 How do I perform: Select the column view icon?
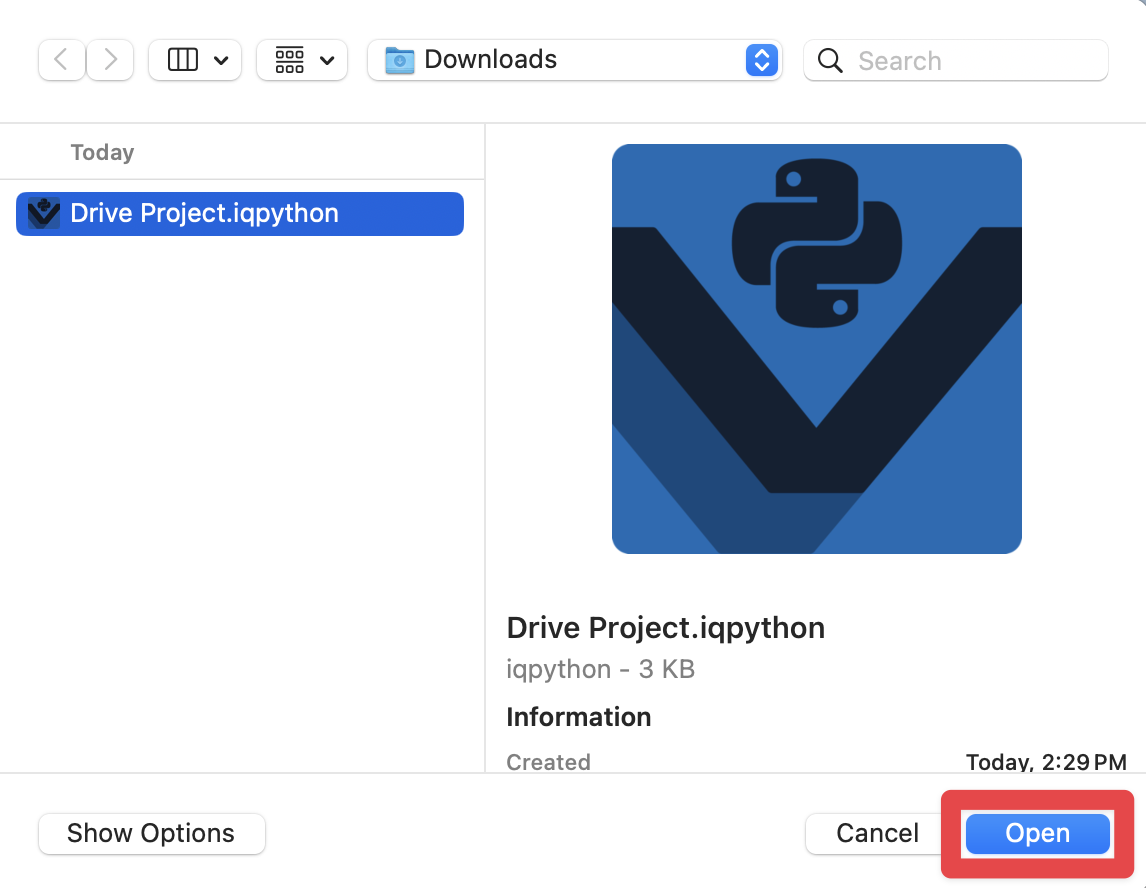coord(181,60)
